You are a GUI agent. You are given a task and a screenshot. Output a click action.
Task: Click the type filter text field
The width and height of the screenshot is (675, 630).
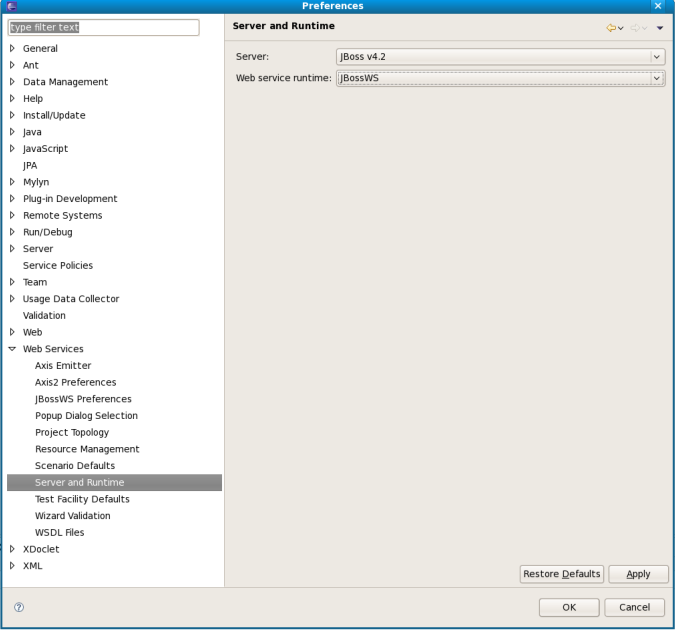[x=104, y=28]
